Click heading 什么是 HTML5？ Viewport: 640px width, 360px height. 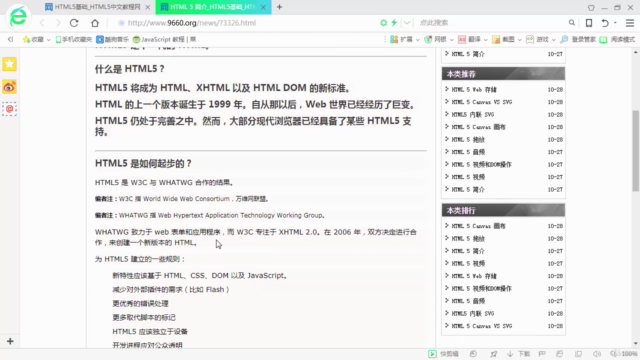tap(130, 69)
